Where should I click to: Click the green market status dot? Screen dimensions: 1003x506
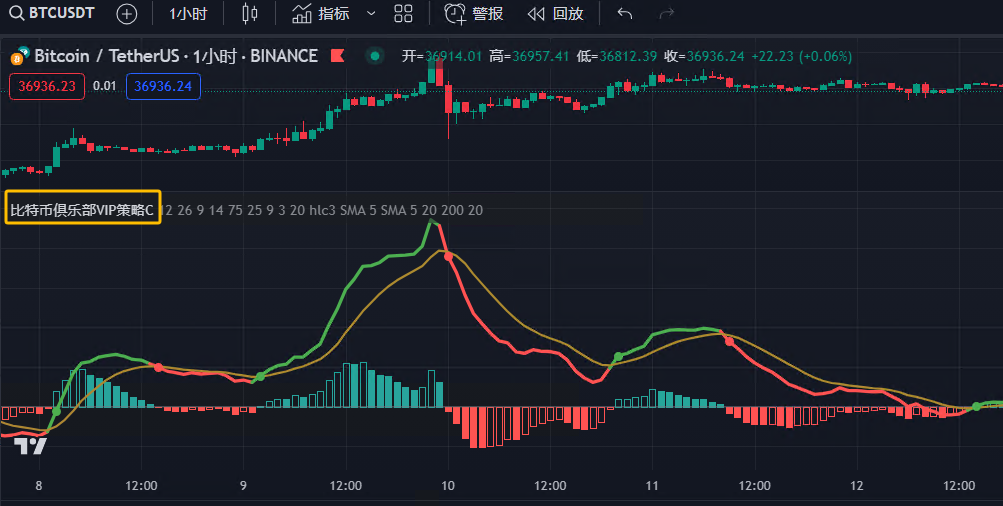[x=374, y=56]
